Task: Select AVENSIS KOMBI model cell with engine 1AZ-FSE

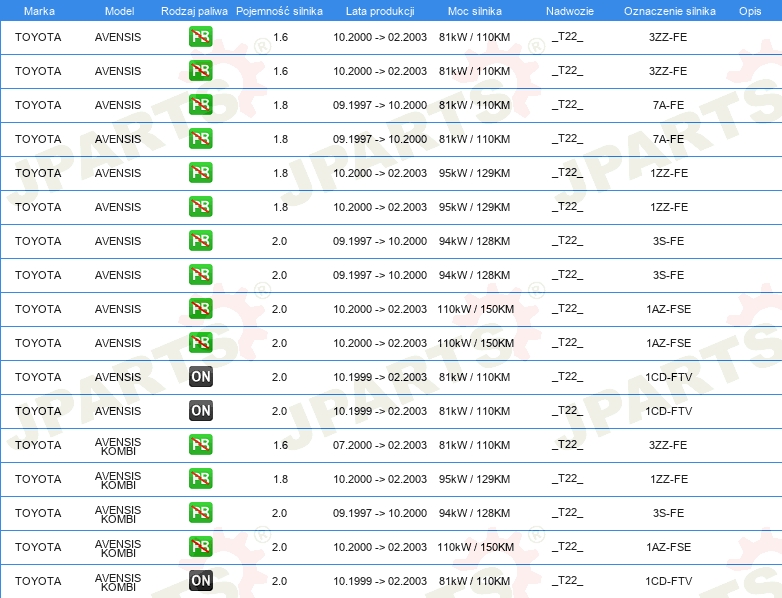Action: (118, 548)
